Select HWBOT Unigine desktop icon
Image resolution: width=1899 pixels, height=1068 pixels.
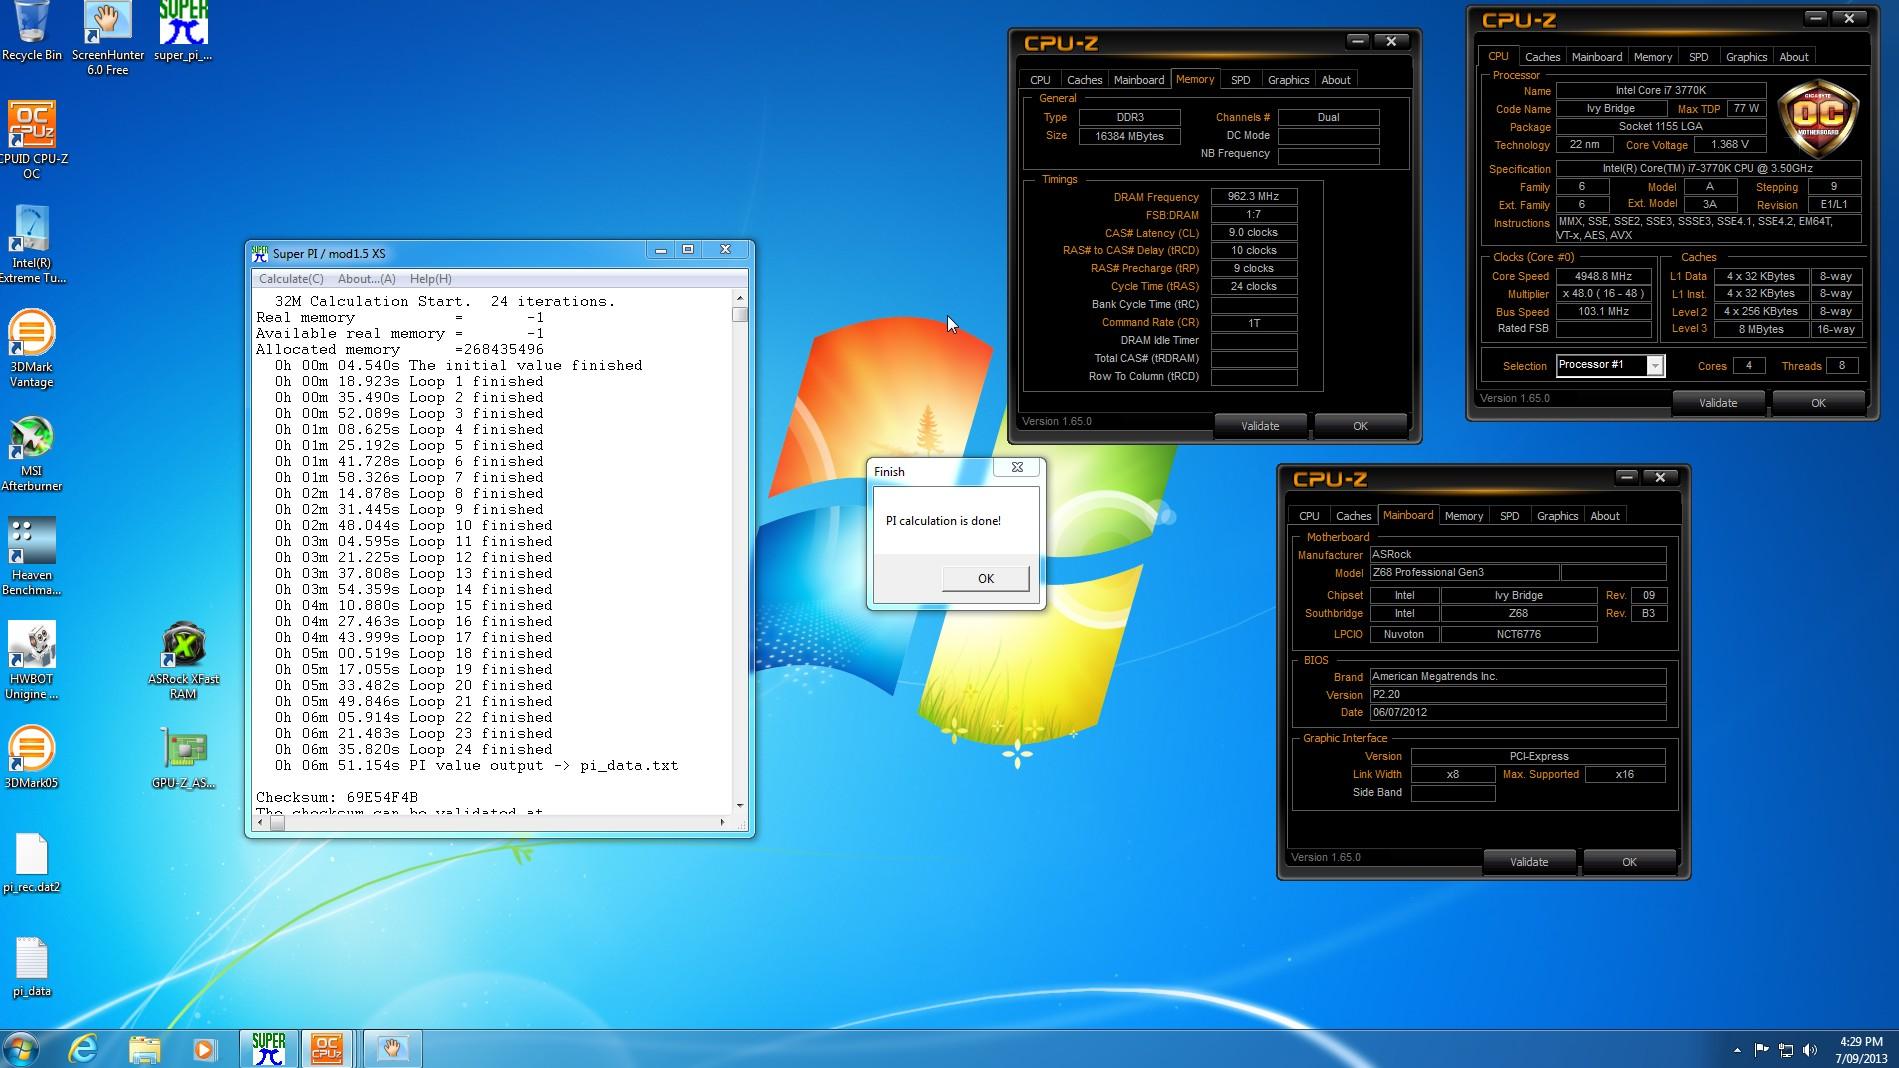click(x=32, y=661)
